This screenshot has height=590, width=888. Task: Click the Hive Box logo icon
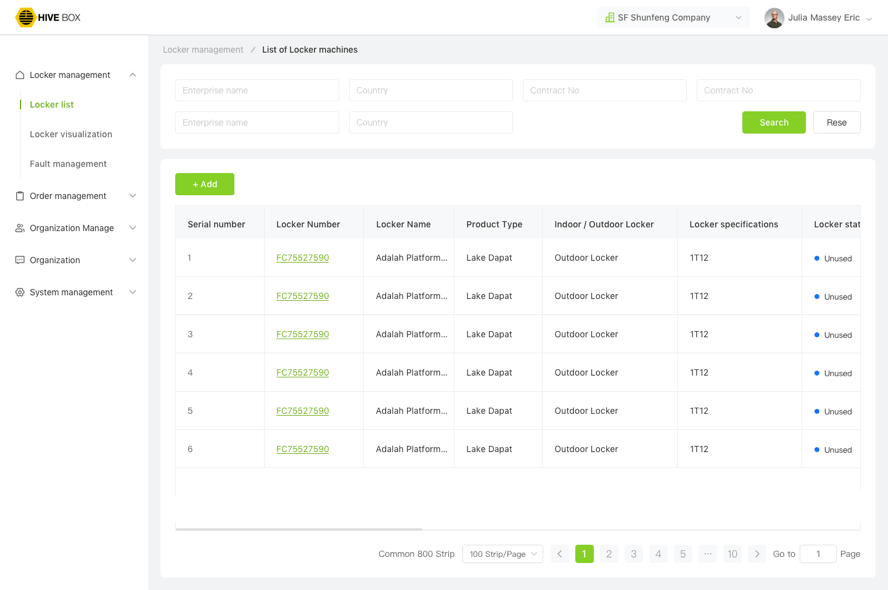[26, 17]
